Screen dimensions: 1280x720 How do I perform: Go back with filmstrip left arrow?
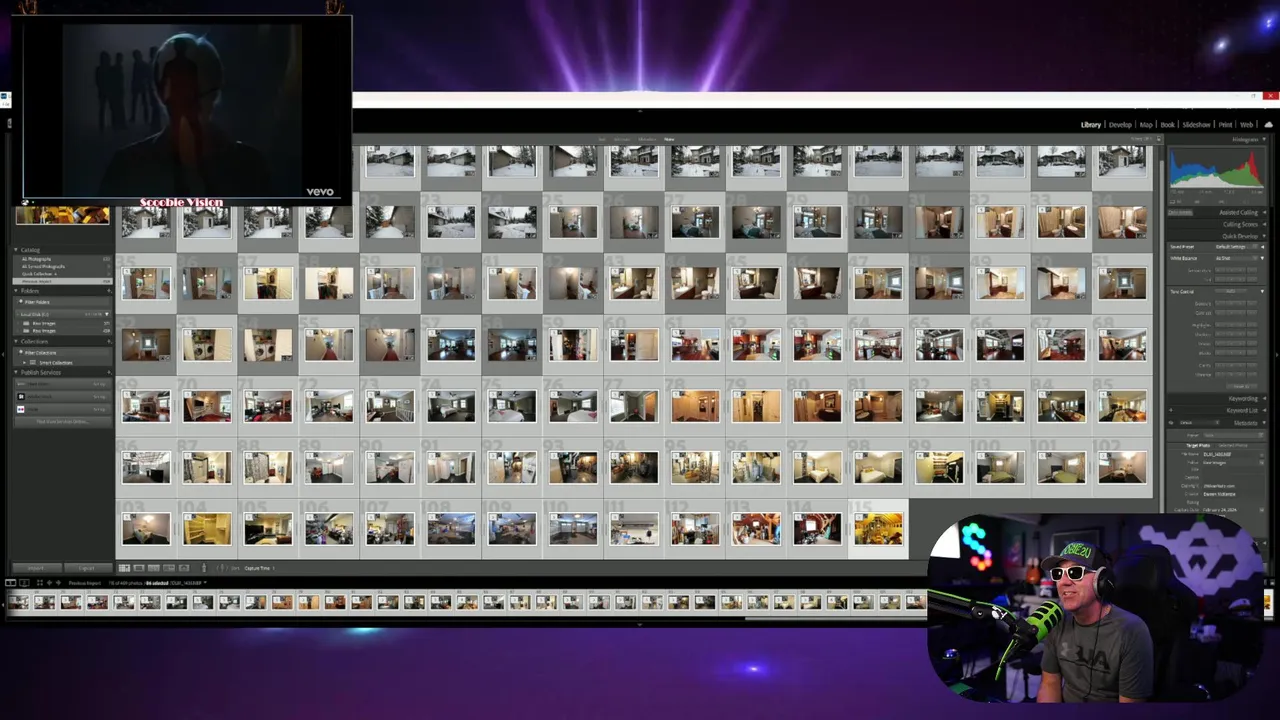tap(49, 582)
